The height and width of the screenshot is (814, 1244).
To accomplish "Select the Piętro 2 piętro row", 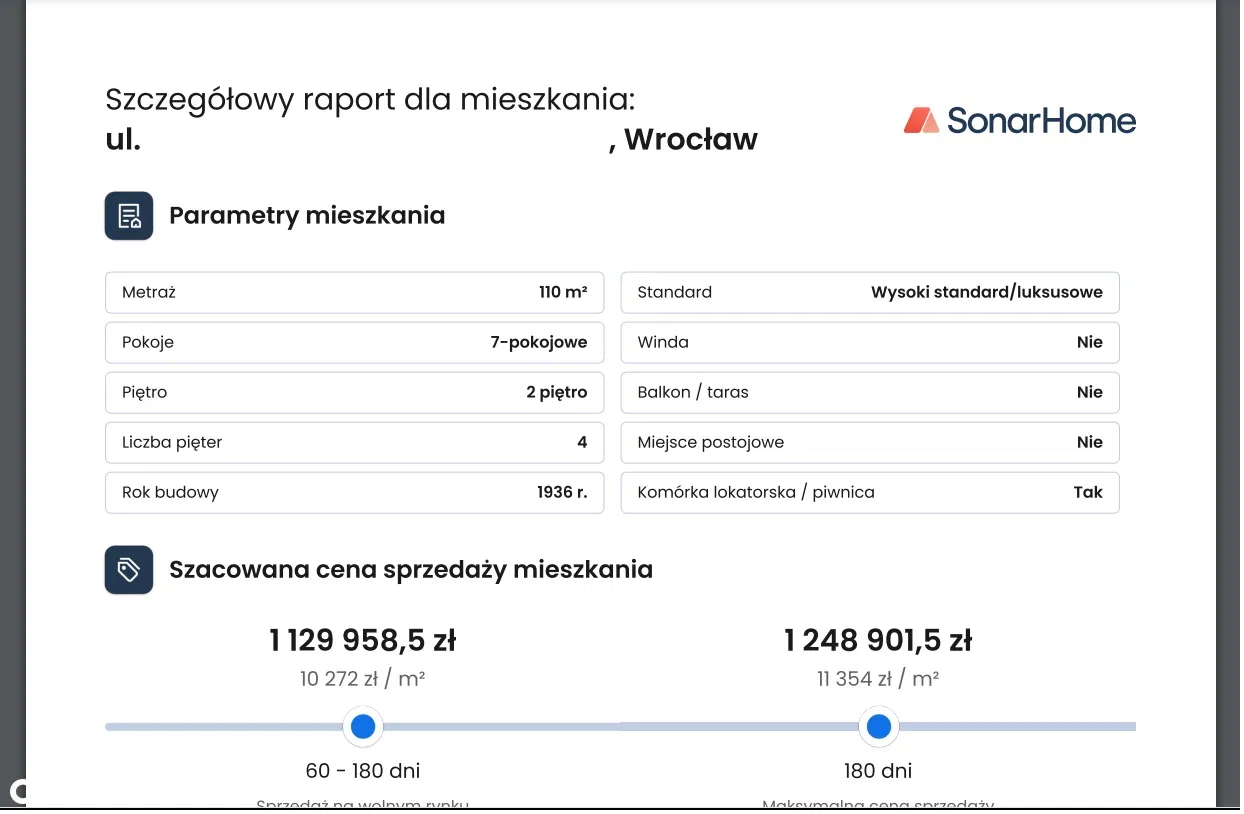I will click(354, 393).
